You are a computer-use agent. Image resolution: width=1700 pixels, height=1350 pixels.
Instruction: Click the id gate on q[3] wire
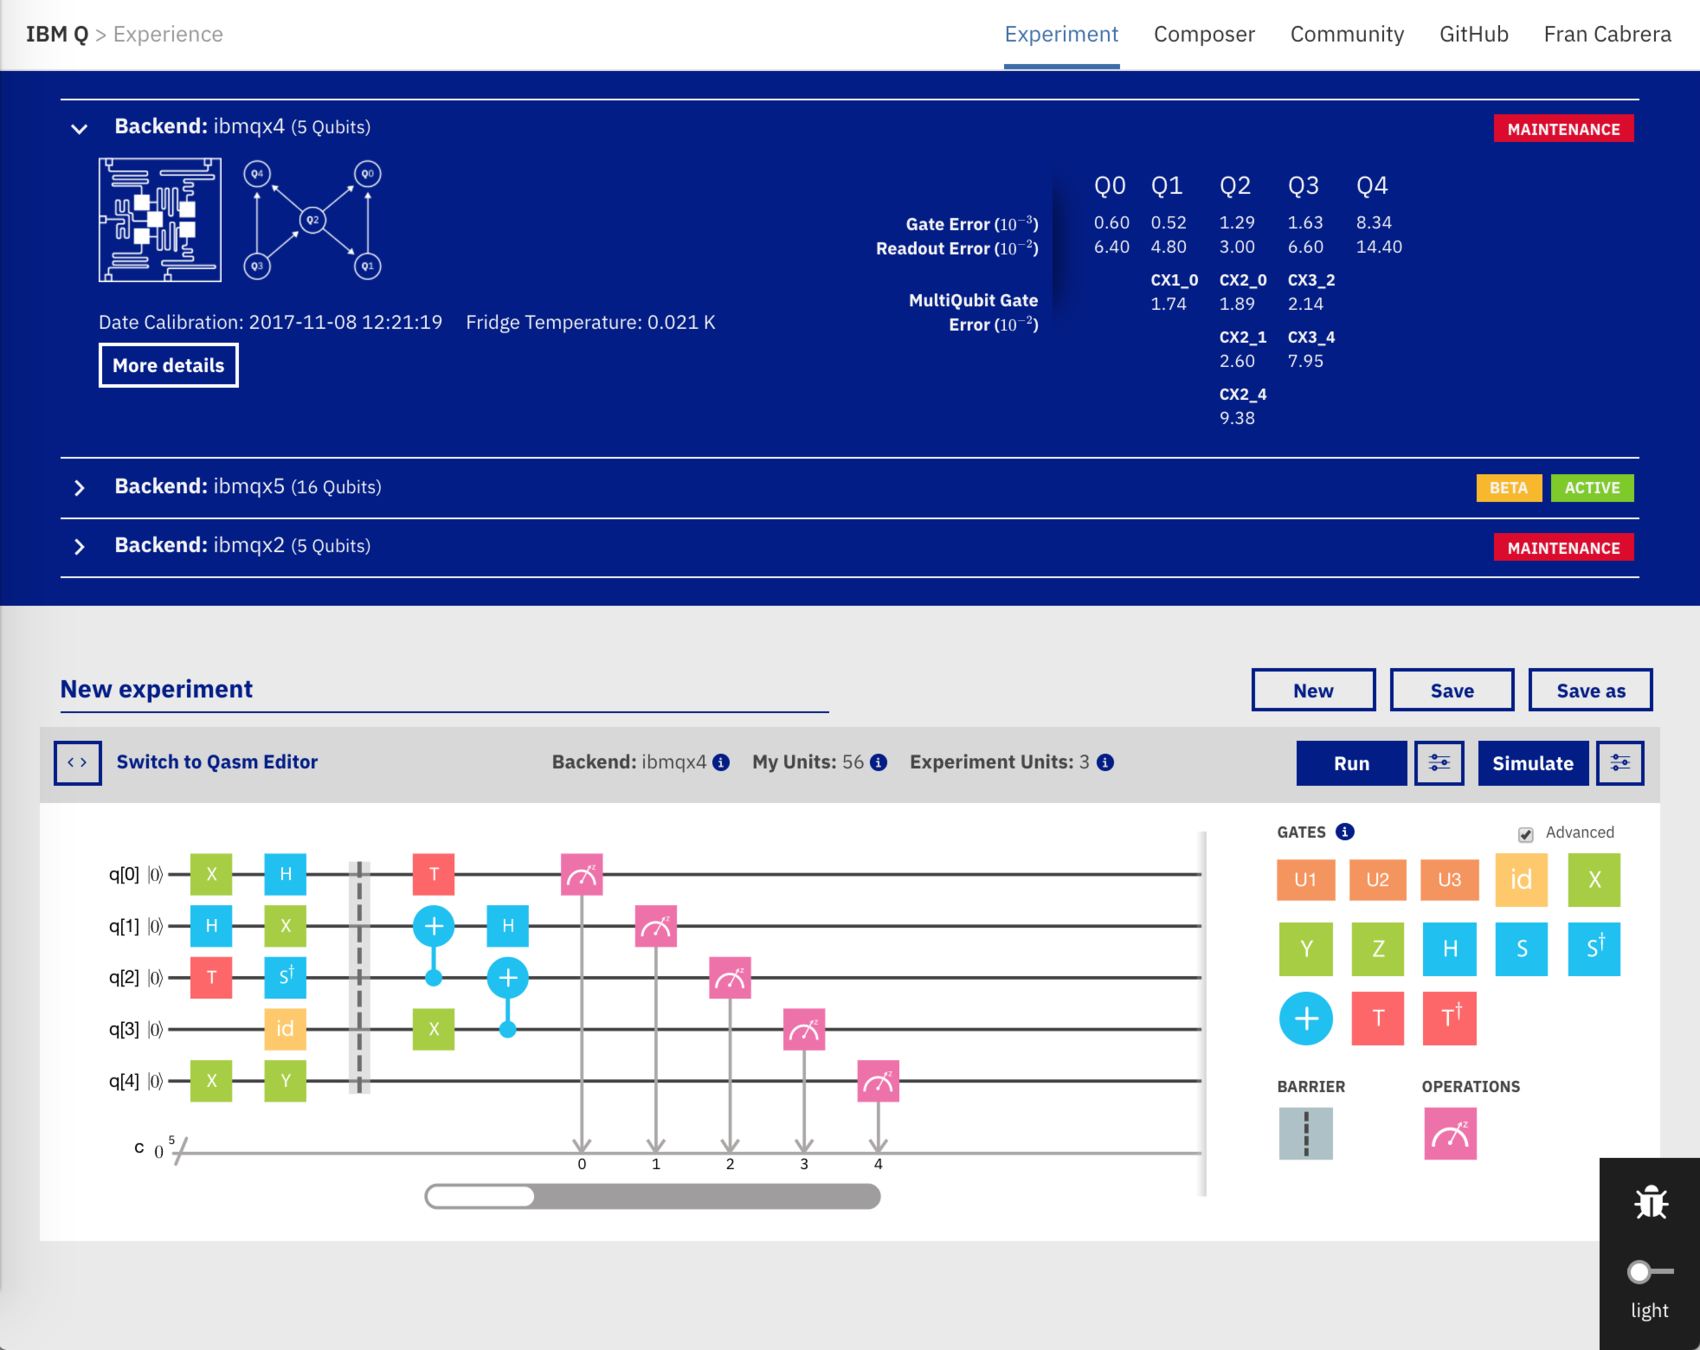[285, 1029]
